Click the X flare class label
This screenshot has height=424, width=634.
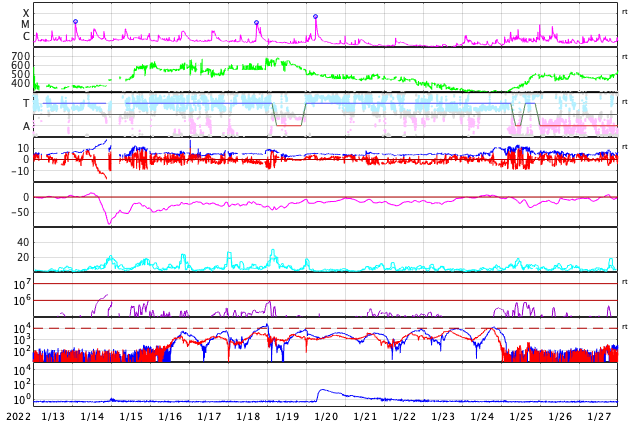point(26,13)
